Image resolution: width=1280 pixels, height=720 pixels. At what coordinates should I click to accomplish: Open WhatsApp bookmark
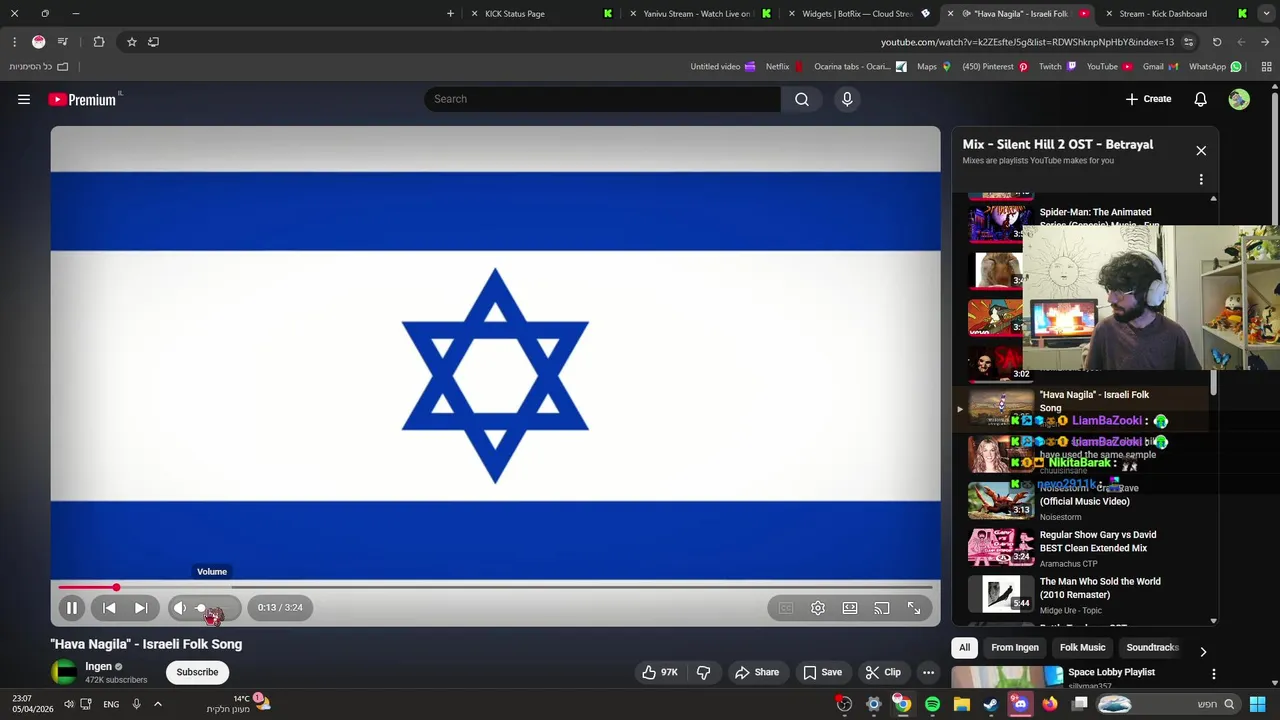tap(1215, 67)
